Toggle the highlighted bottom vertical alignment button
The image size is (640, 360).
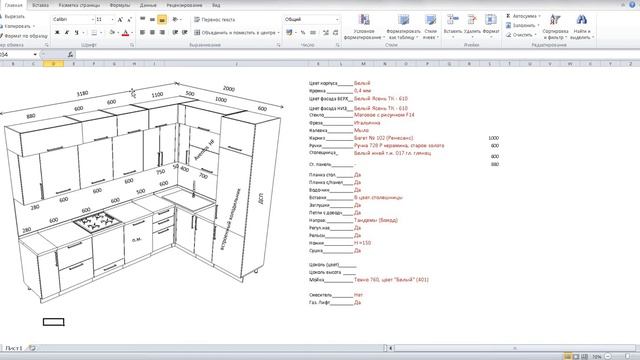(162, 19)
